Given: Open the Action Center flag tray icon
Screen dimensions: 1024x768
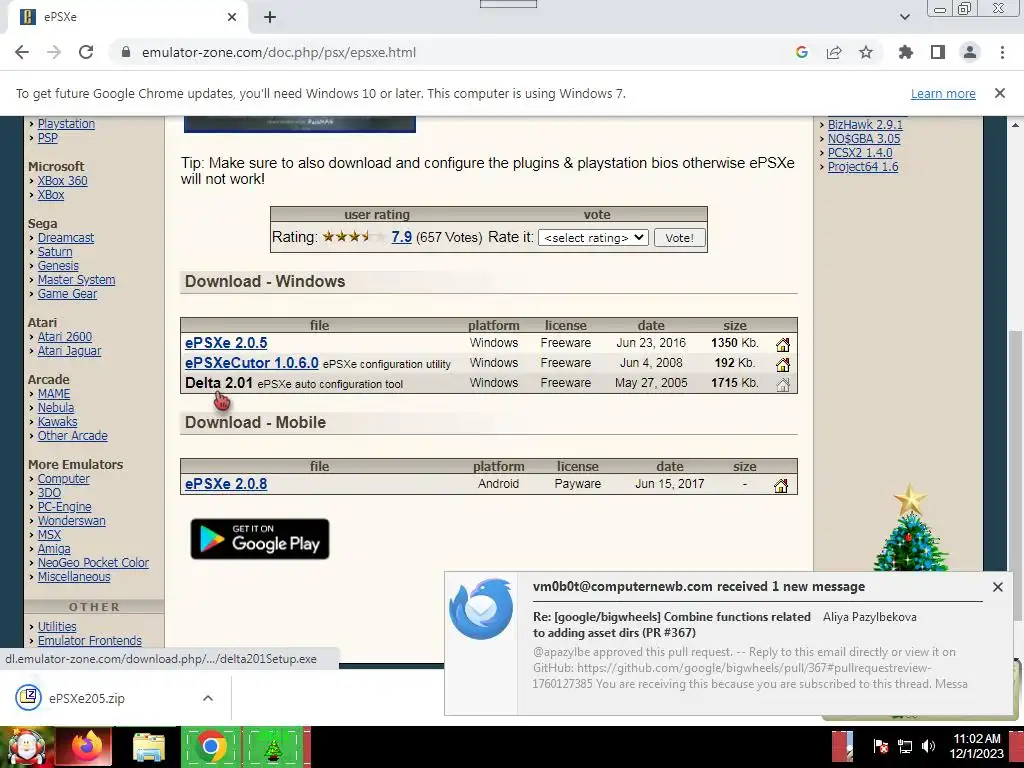Looking at the screenshot, I should (880, 746).
